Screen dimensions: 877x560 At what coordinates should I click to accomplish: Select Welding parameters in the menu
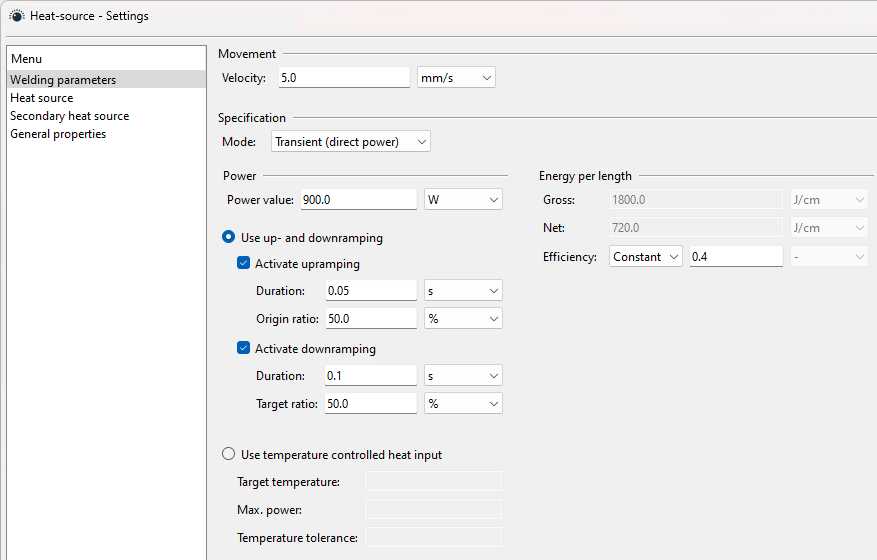[106, 79]
